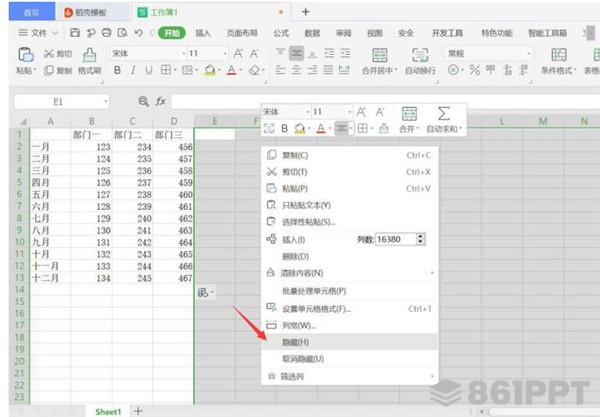The width and height of the screenshot is (600, 417).
Task: Choose Unhide (取消隐藏) in context menu
Action: [x=350, y=359]
